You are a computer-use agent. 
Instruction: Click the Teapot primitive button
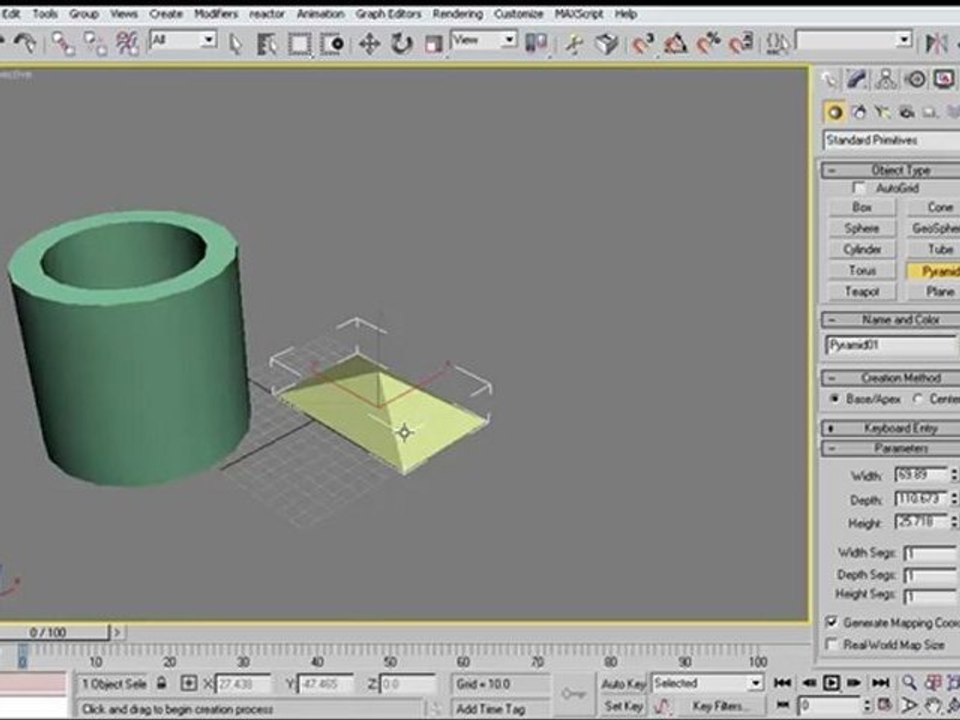click(x=862, y=291)
